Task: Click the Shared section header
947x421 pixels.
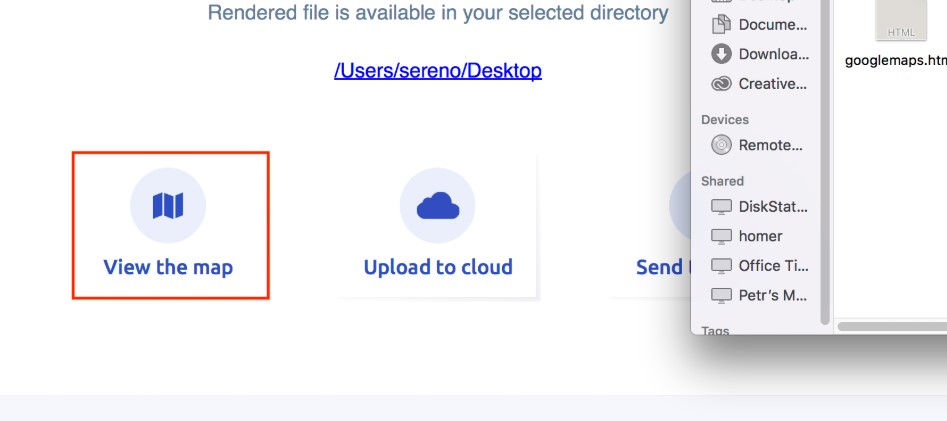Action: coord(722,181)
